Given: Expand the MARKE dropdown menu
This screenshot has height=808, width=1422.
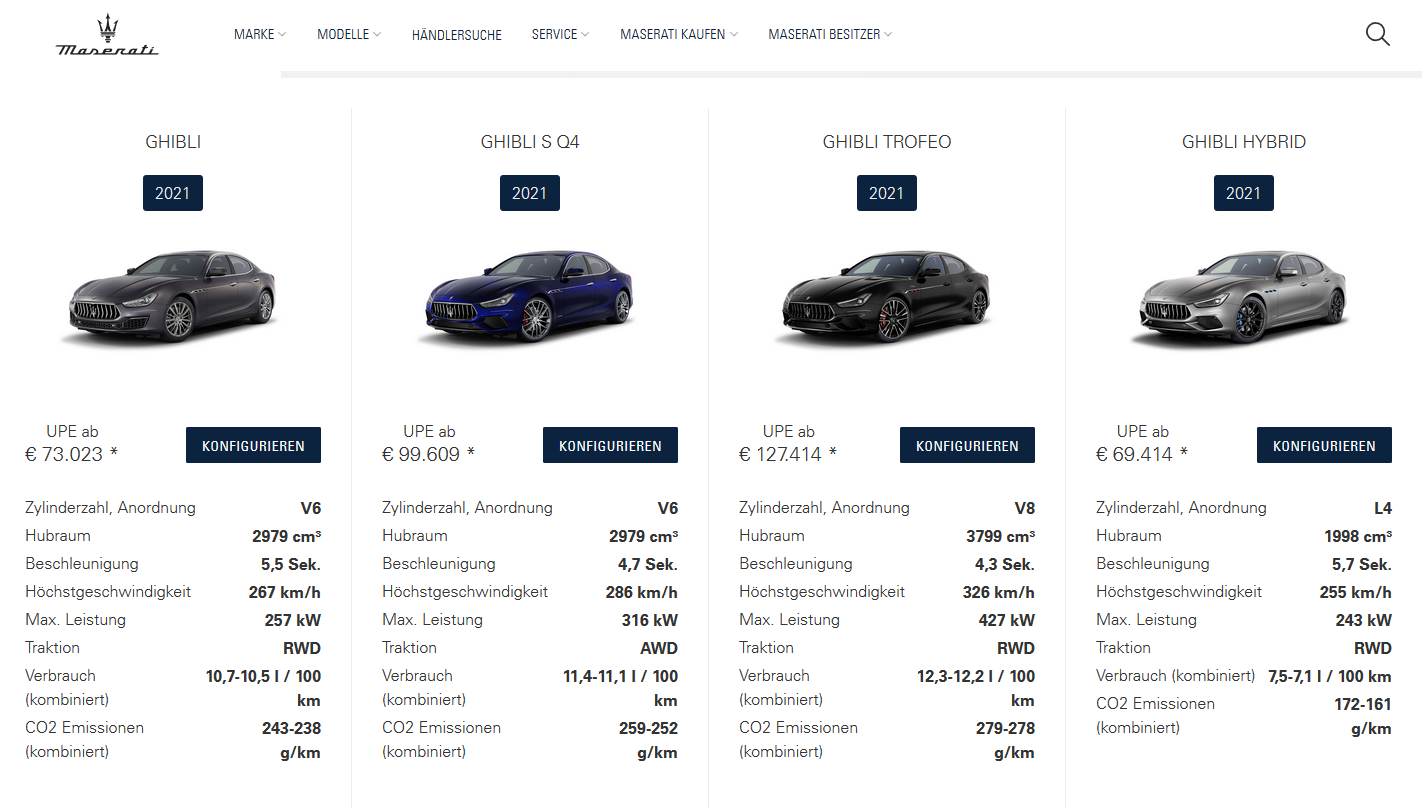Looking at the screenshot, I should 260,34.
